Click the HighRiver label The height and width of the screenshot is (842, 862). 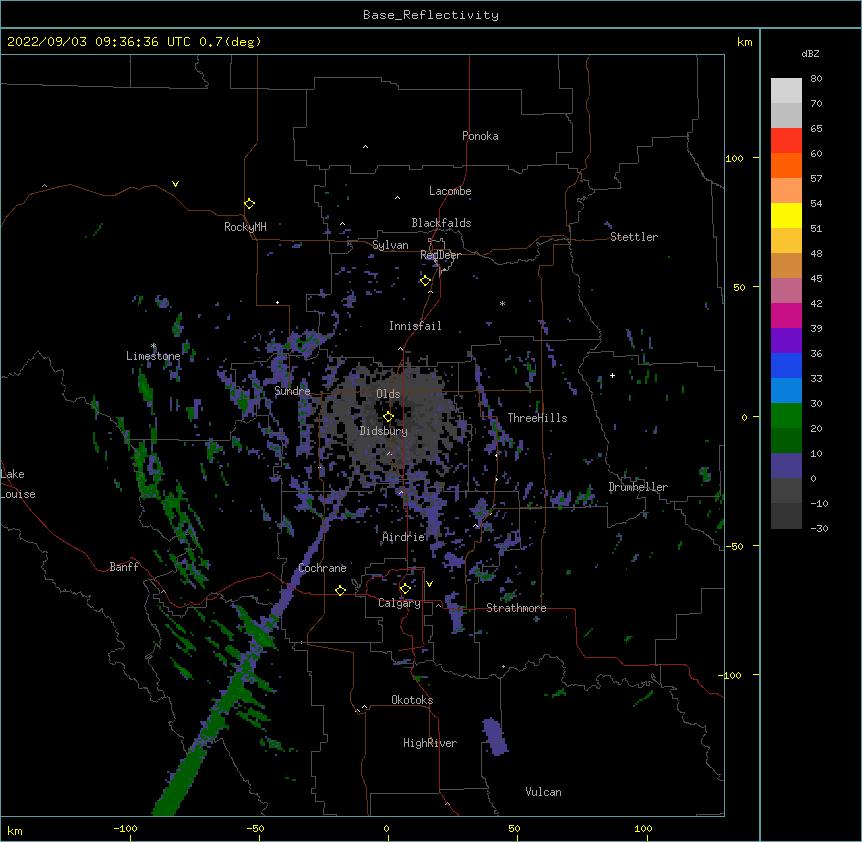(x=430, y=743)
